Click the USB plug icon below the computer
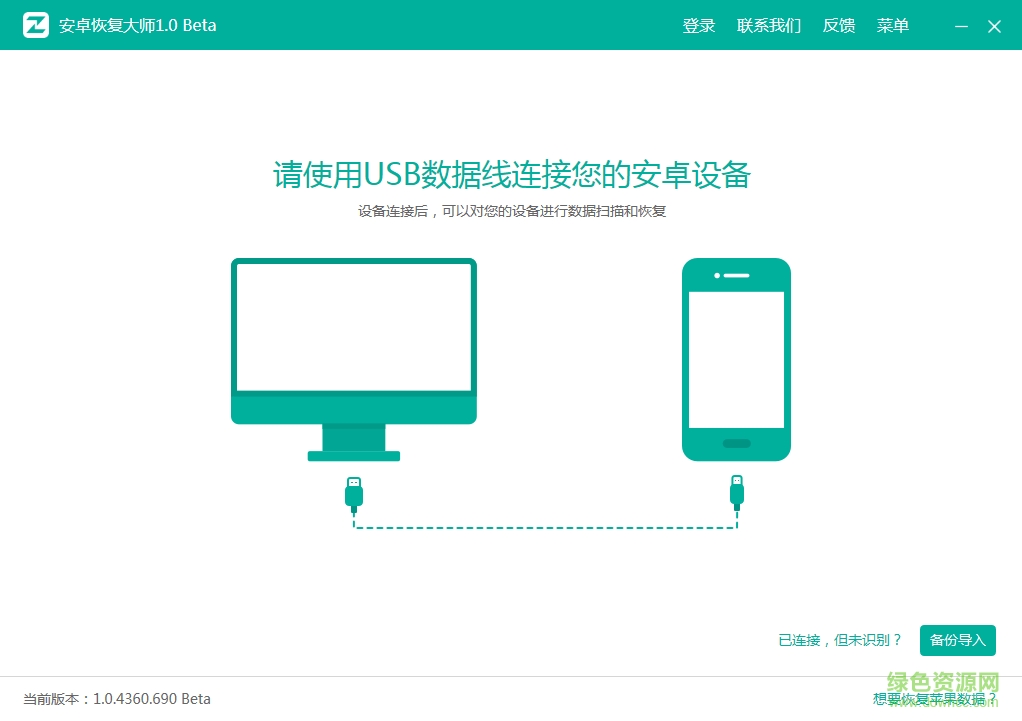Screen dimensions: 1022x721 point(354,490)
